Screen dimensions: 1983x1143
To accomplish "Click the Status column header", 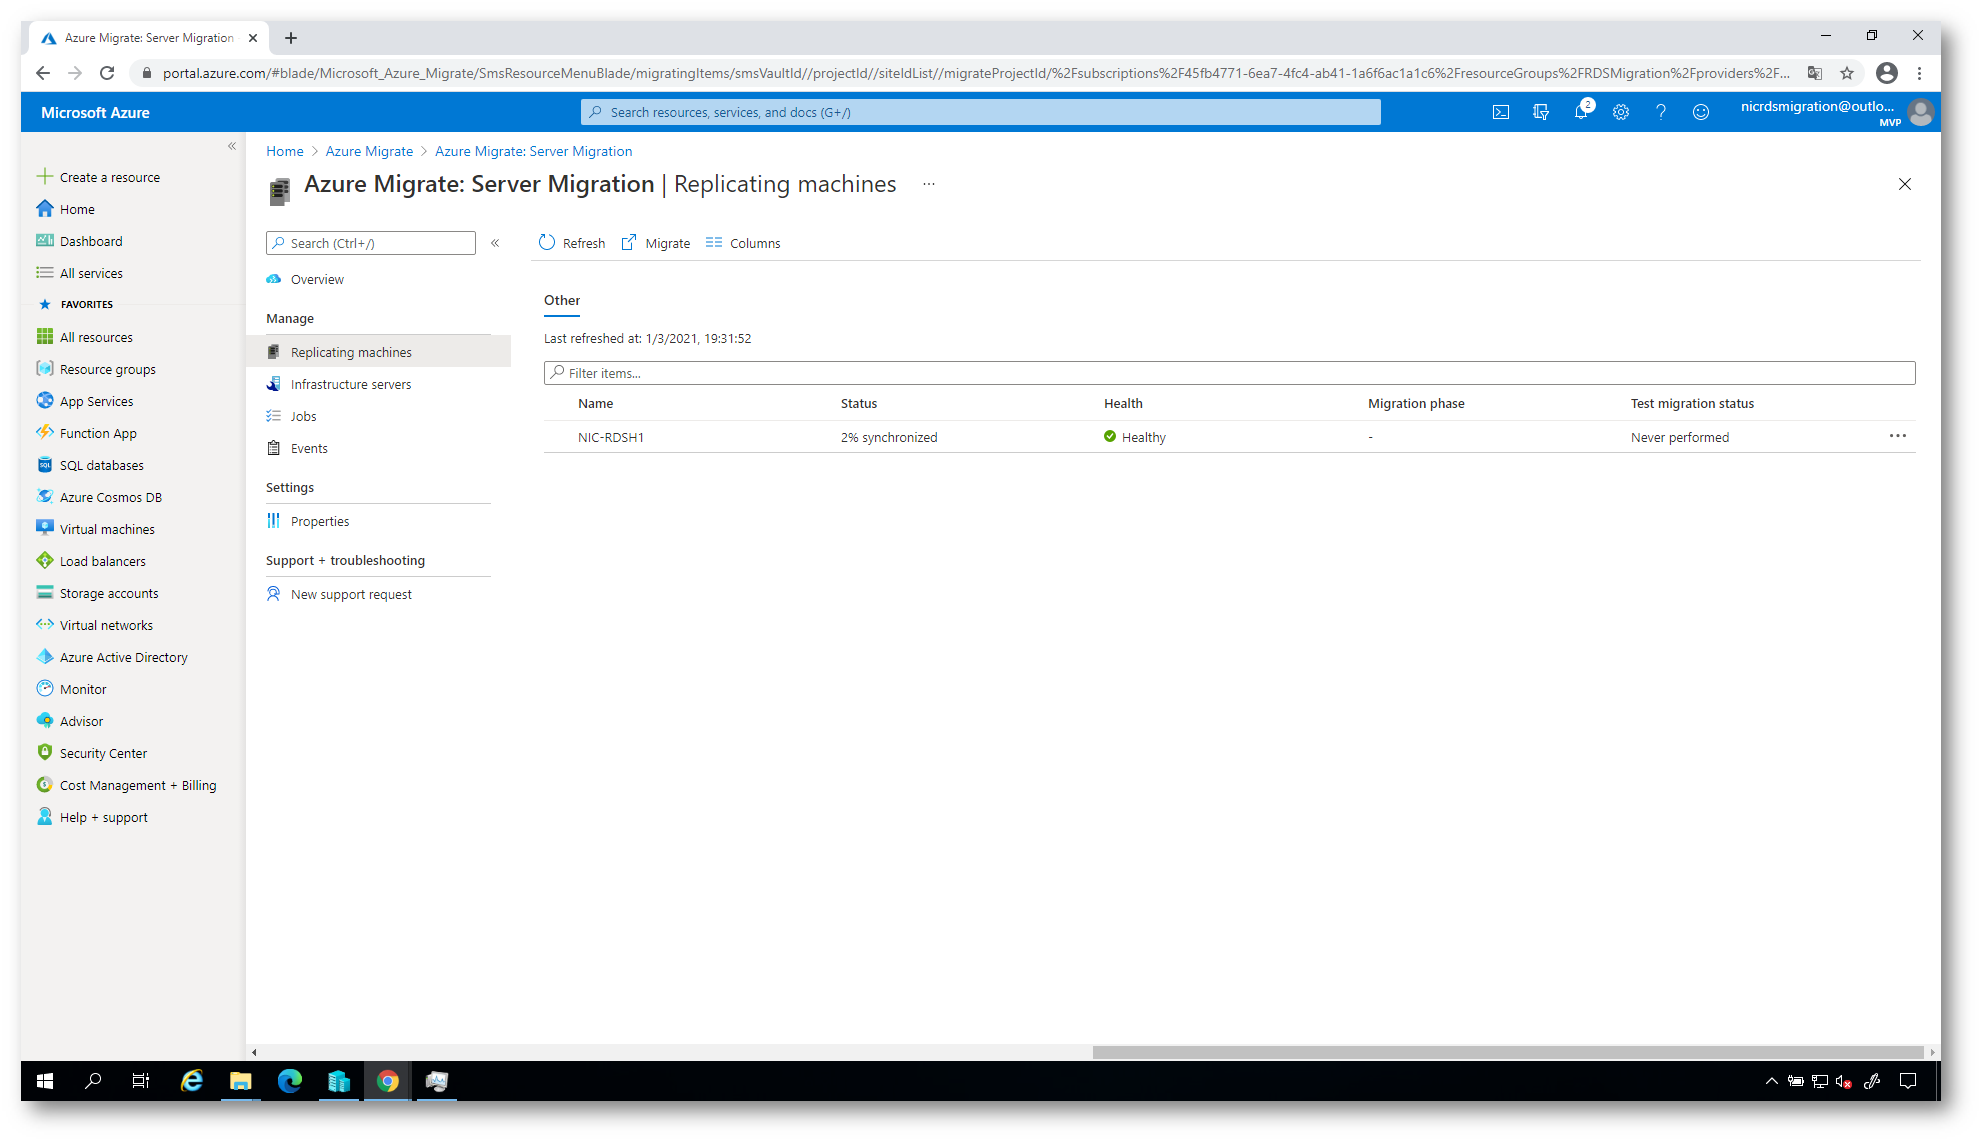I will coord(858,403).
